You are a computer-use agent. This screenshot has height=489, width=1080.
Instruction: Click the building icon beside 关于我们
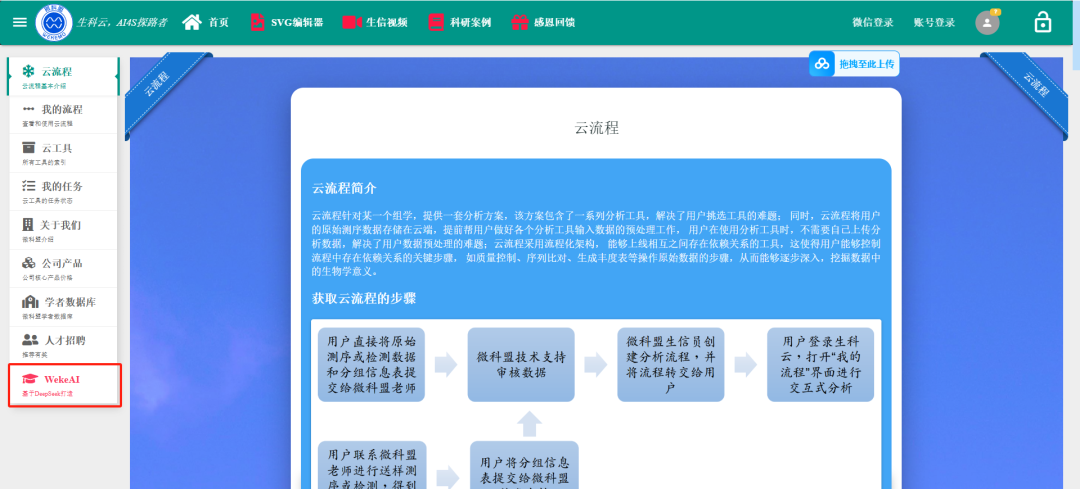click(x=28, y=225)
